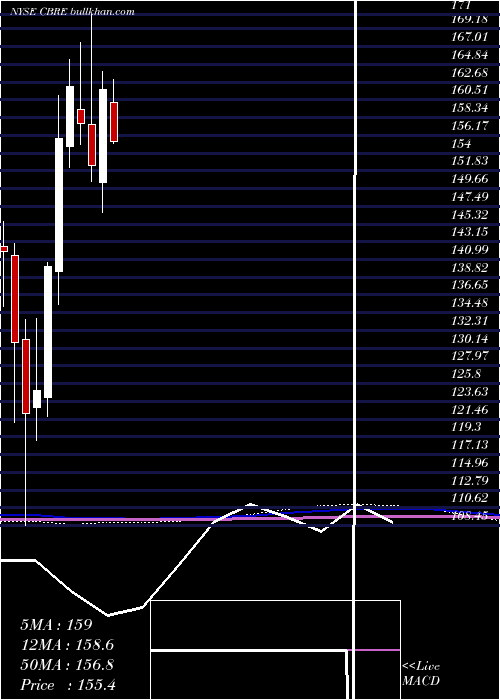Viewport: 500px width, 700px height.
Task: Click the 12MA : 158.6 readout
Action: (x=67, y=645)
